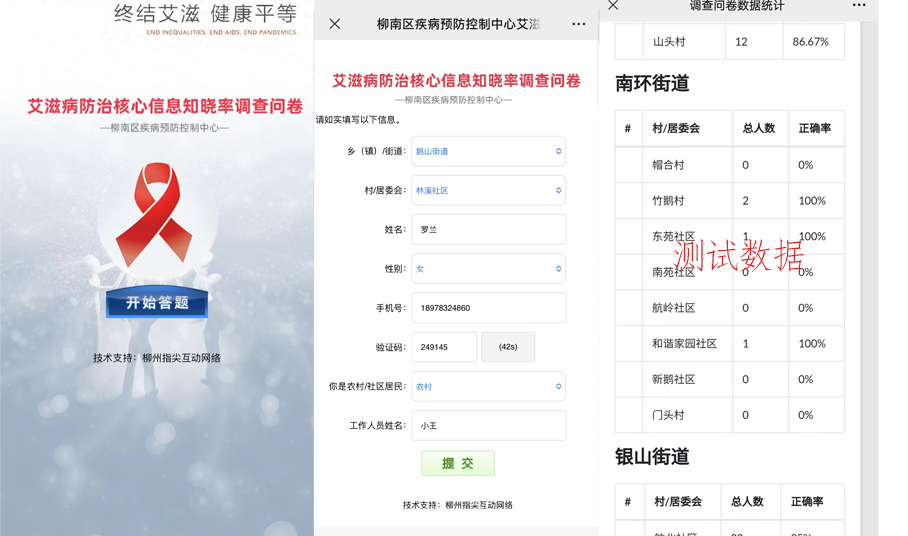This screenshot has width=908, height=536.
Task: Focus the 手机号 input field
Action: coord(488,308)
